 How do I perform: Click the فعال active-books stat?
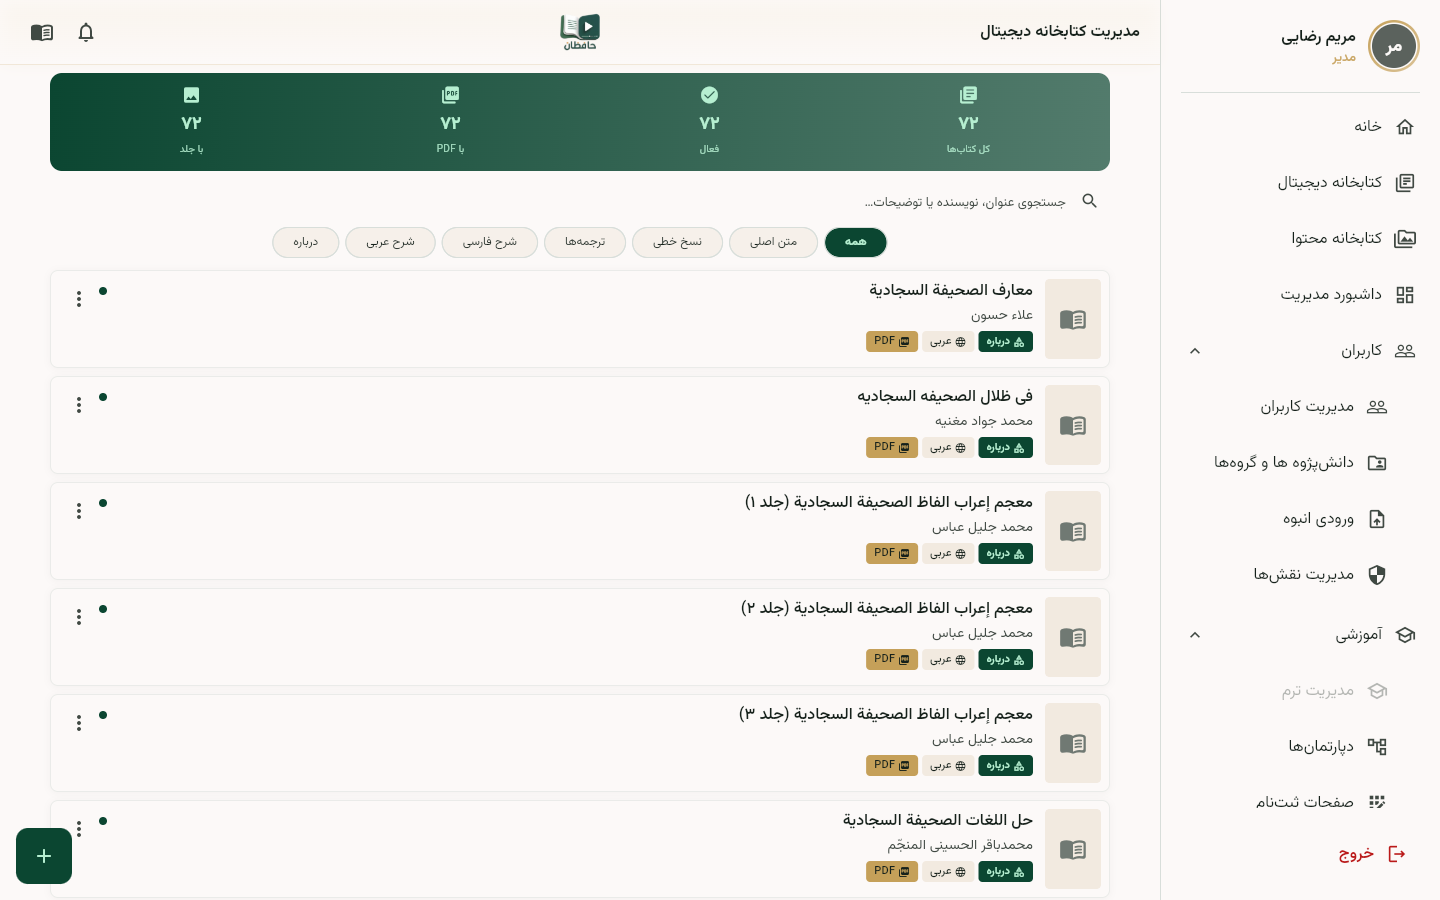pos(709,121)
